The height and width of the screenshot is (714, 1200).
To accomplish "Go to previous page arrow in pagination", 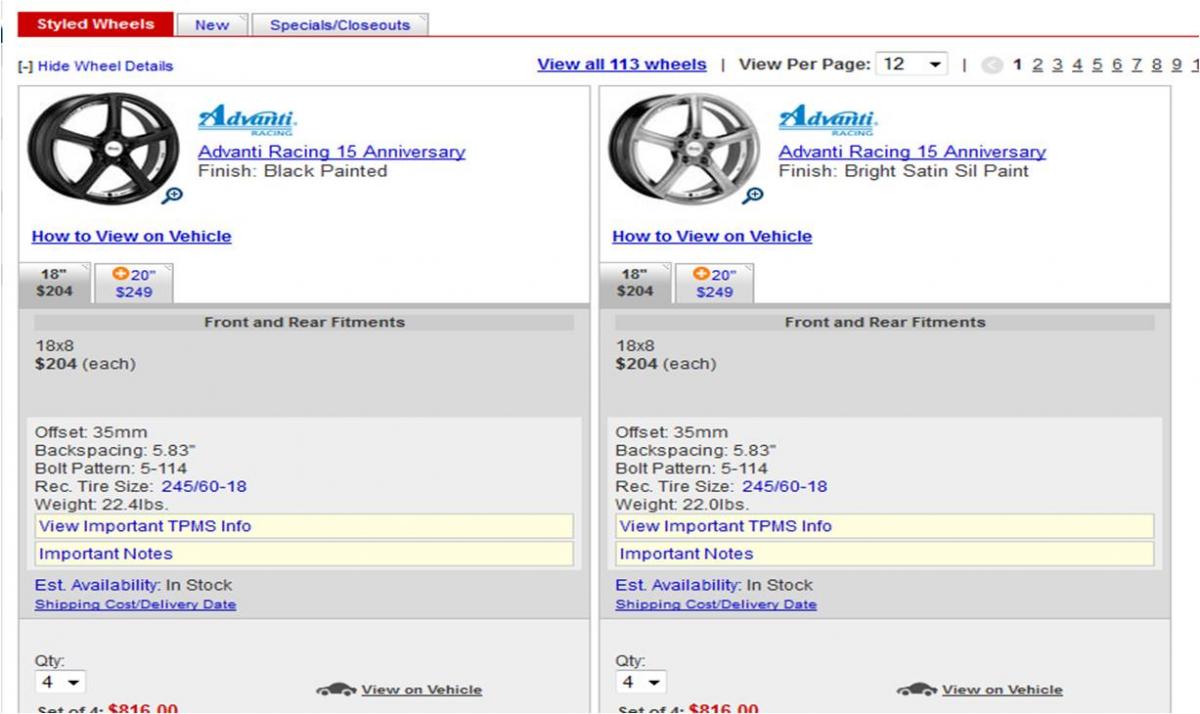I will coord(992,65).
